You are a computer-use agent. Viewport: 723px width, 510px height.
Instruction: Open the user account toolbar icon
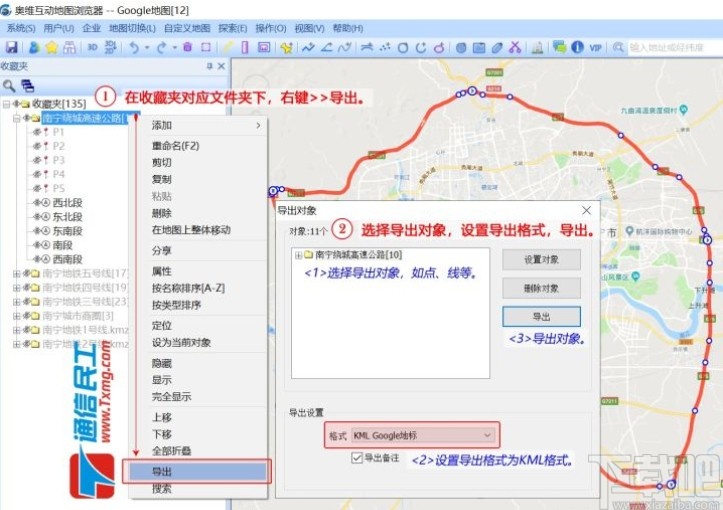(34, 47)
